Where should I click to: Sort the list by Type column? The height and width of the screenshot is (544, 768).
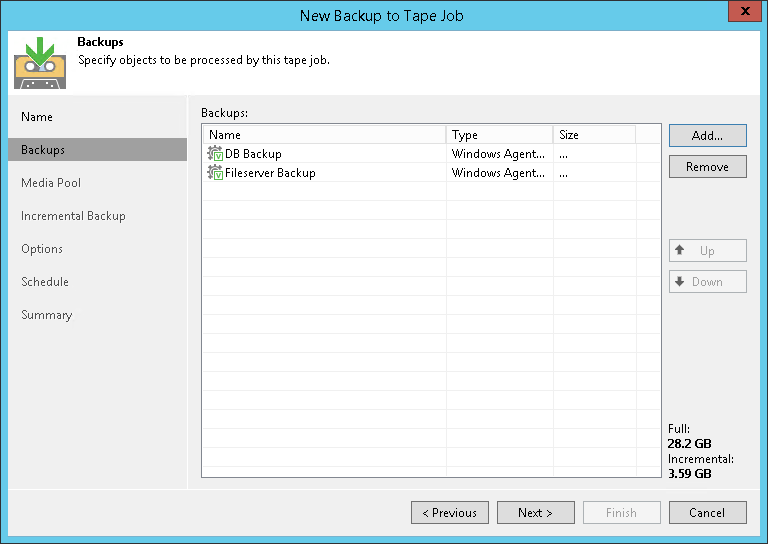point(499,135)
